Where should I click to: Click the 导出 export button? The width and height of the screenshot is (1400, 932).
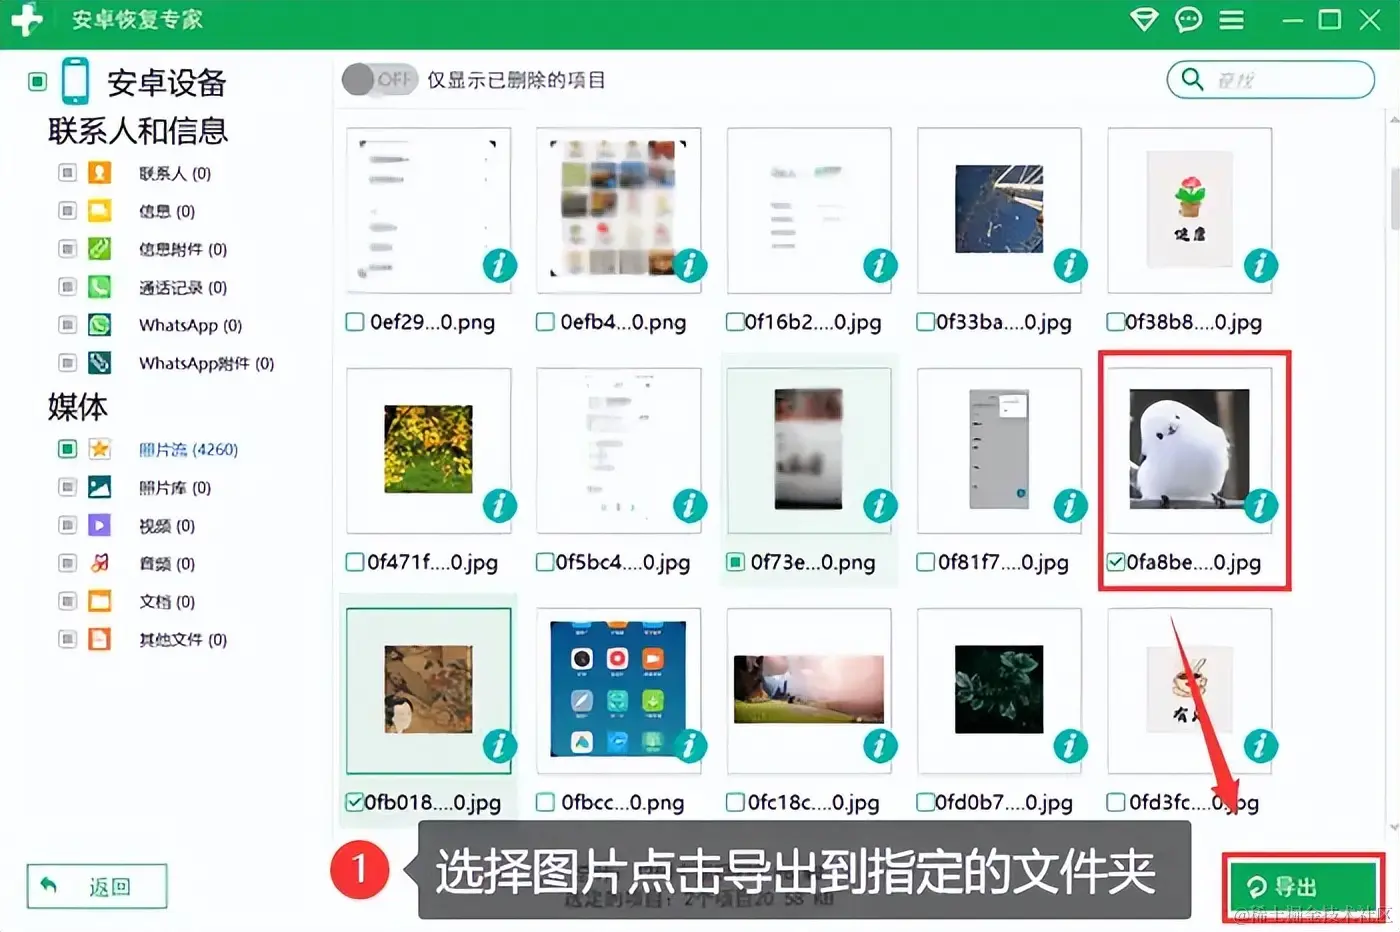[1303, 886]
